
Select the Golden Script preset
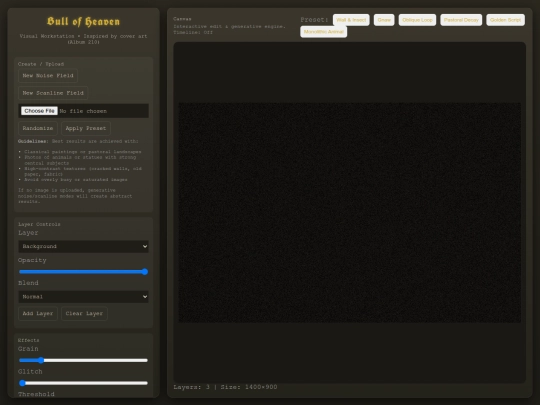(506, 20)
